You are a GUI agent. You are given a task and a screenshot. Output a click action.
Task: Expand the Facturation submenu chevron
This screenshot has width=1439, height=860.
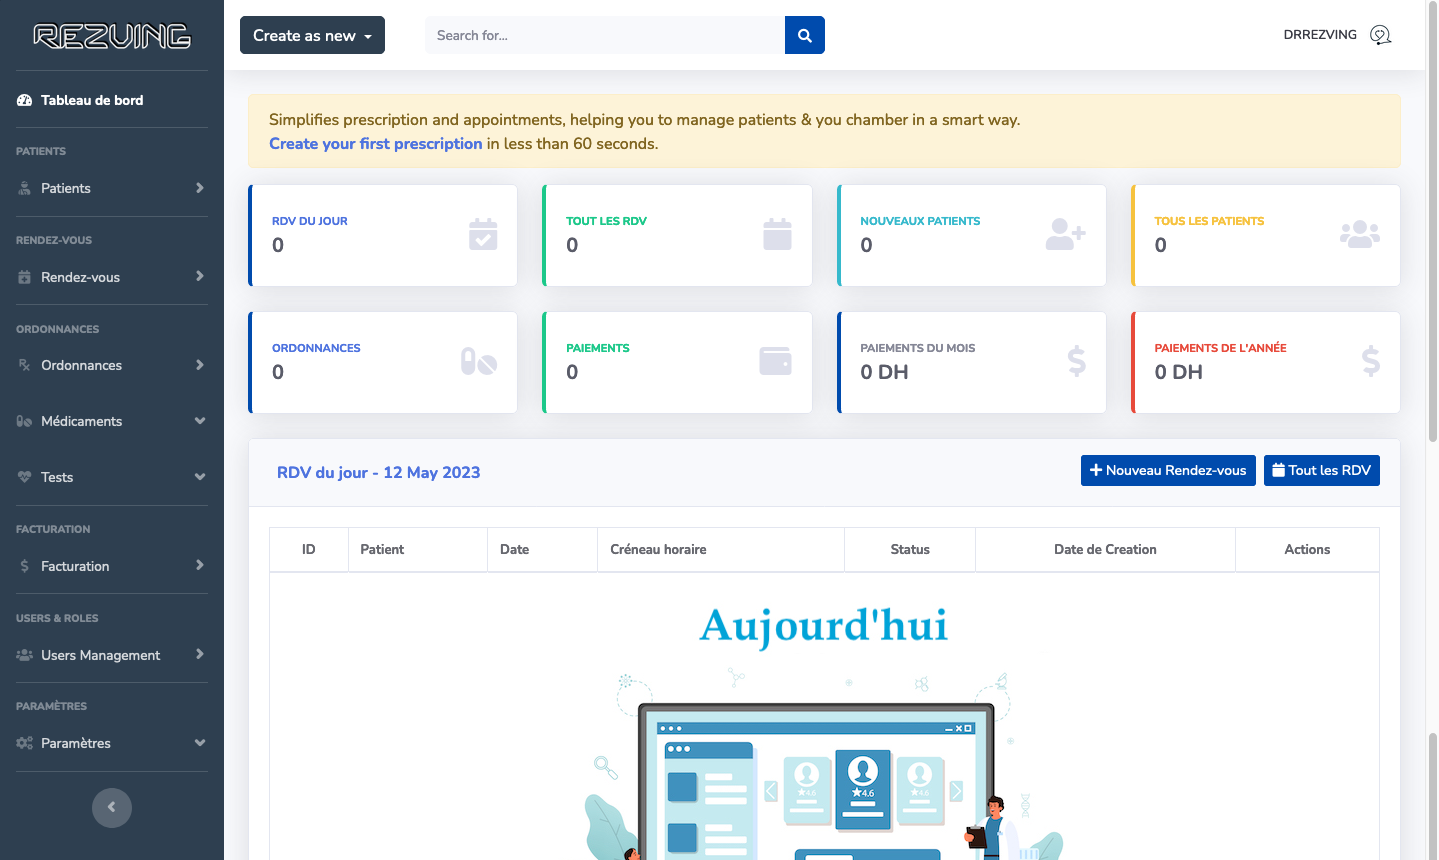click(200, 565)
